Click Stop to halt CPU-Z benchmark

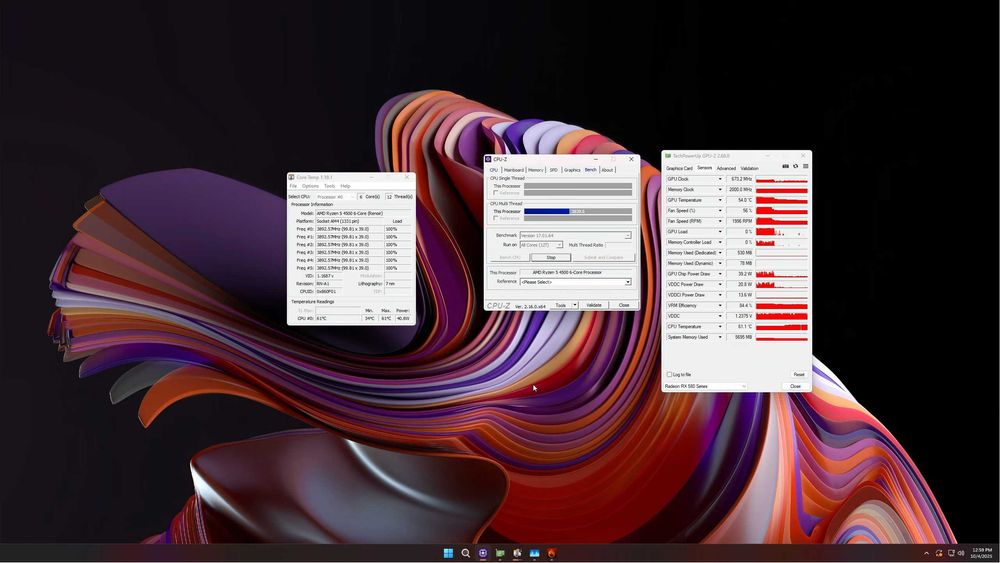pyautogui.click(x=551, y=258)
